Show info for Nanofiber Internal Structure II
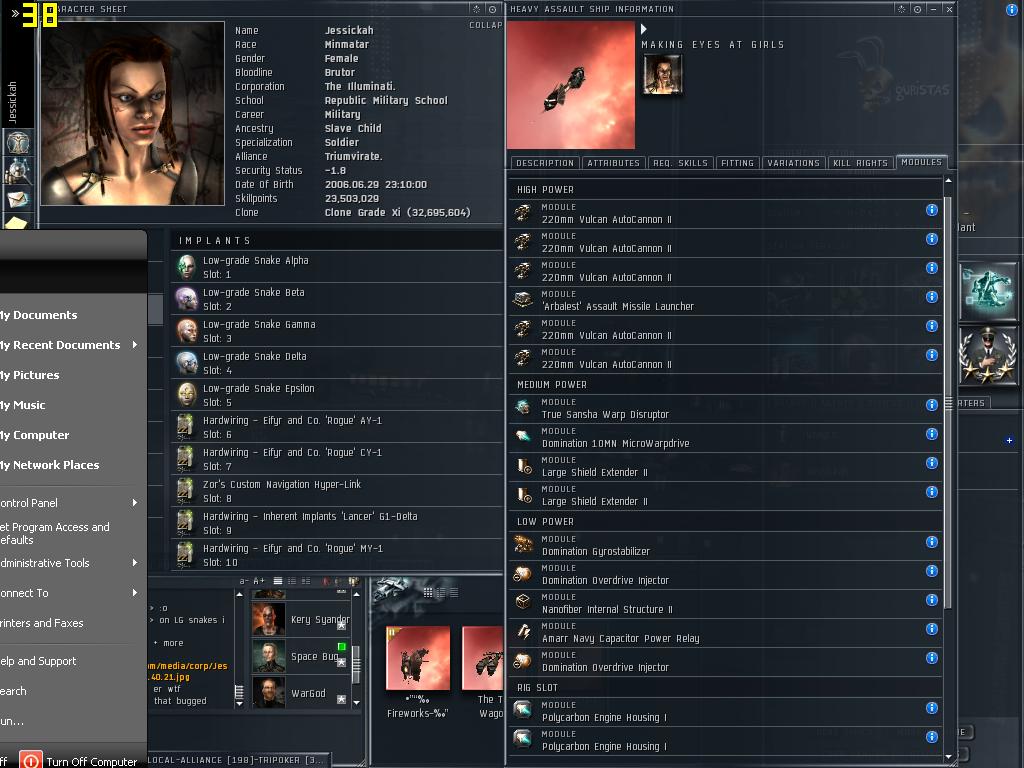Screen dimensions: 1024x768 point(932,600)
